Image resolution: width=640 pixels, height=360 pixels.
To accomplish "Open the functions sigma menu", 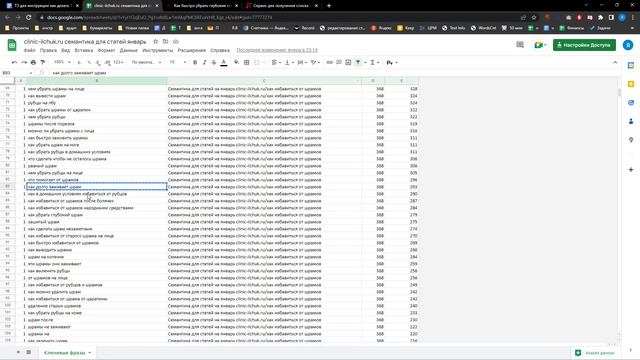I will click(372, 62).
